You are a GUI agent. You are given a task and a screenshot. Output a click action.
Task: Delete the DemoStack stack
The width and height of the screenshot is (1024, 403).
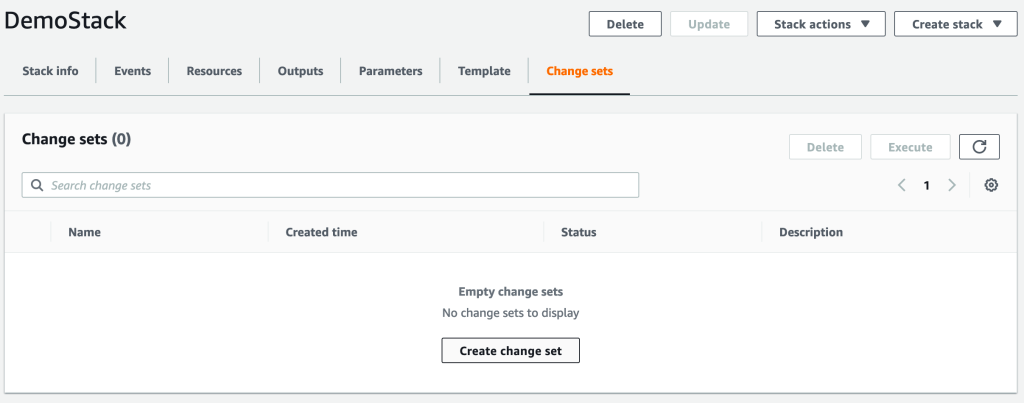625,24
